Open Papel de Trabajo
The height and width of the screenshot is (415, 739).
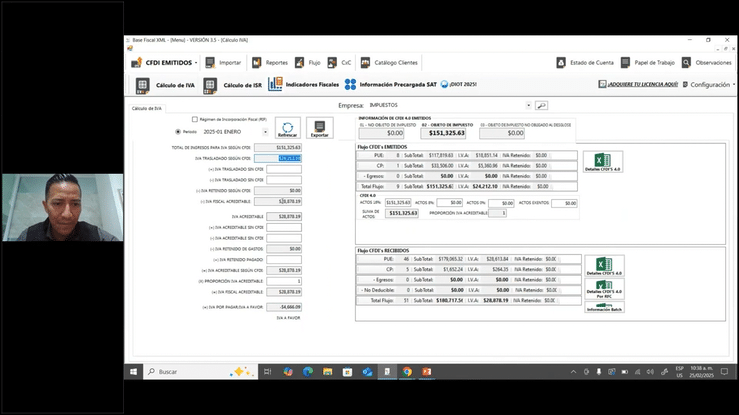tap(648, 63)
